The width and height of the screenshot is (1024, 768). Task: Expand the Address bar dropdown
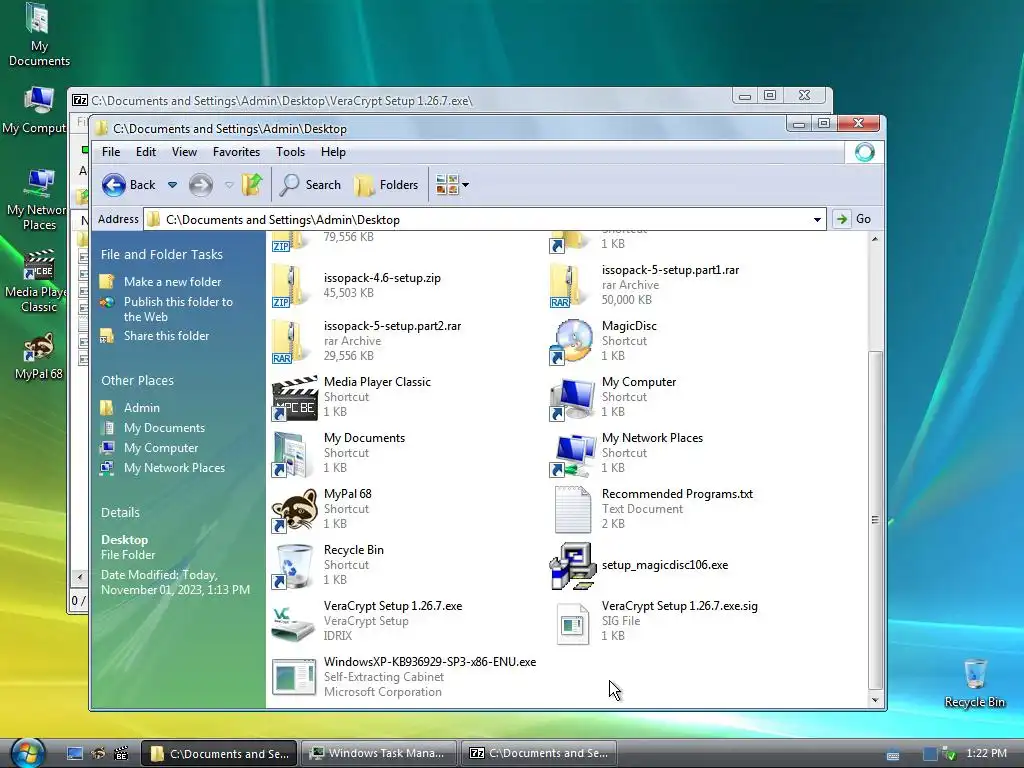[817, 219]
